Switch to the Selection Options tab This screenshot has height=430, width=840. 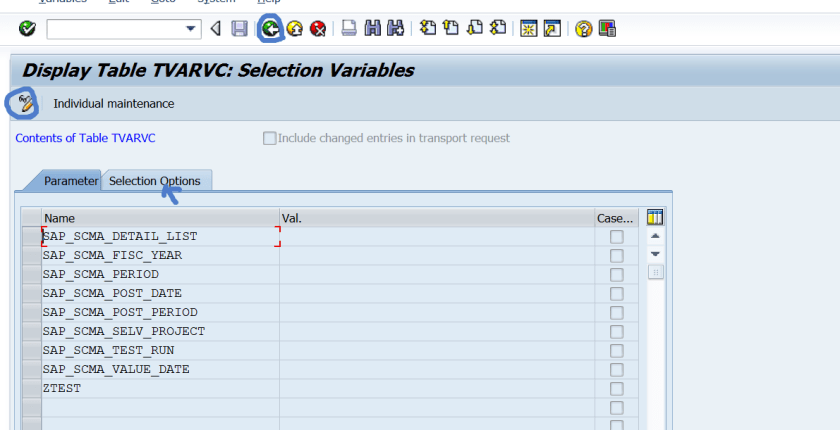155,181
